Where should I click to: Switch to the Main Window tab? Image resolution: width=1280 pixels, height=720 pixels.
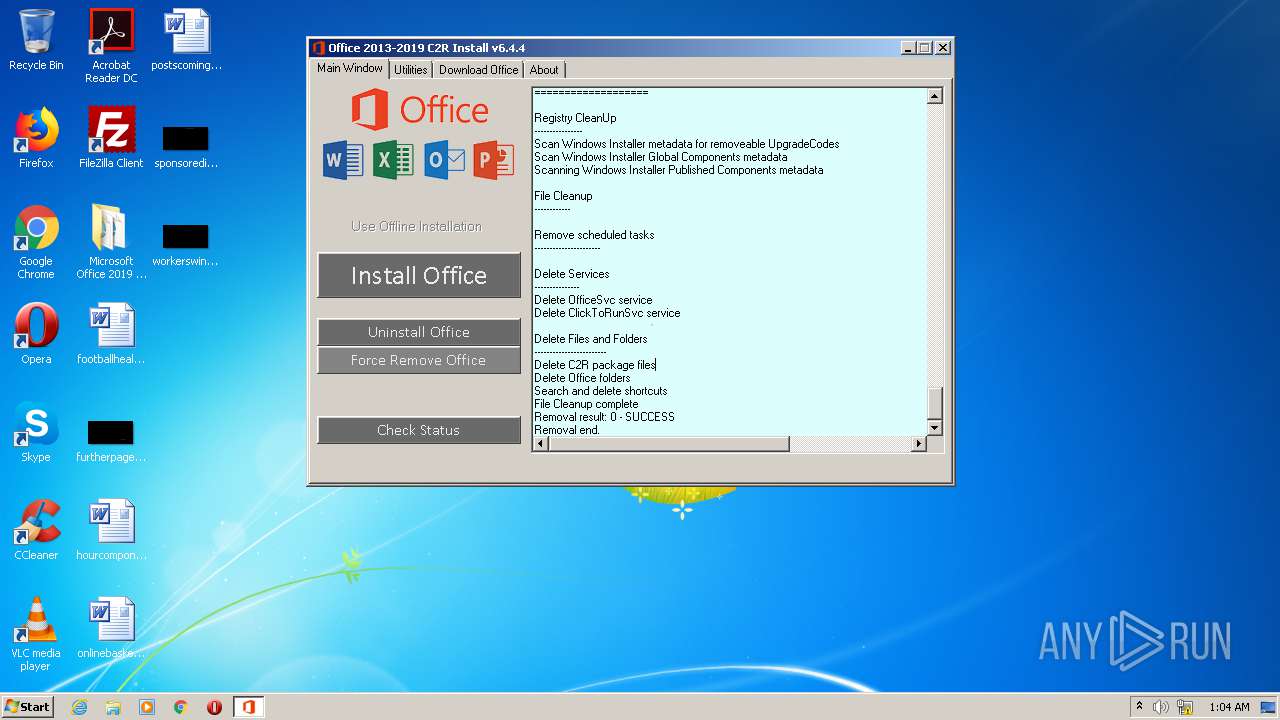point(350,68)
